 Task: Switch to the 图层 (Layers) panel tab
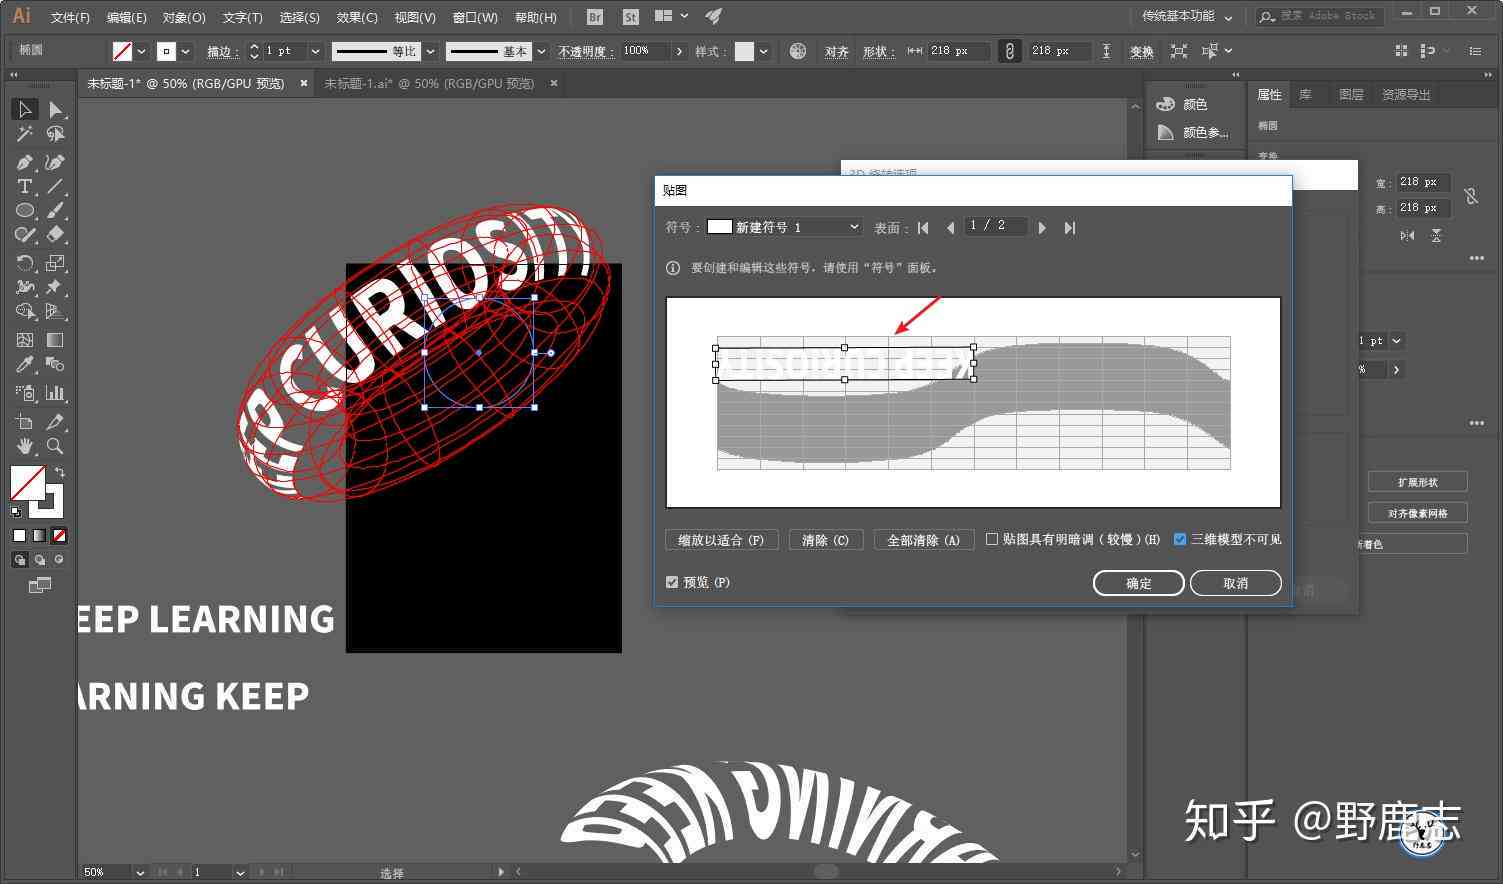click(x=1351, y=94)
